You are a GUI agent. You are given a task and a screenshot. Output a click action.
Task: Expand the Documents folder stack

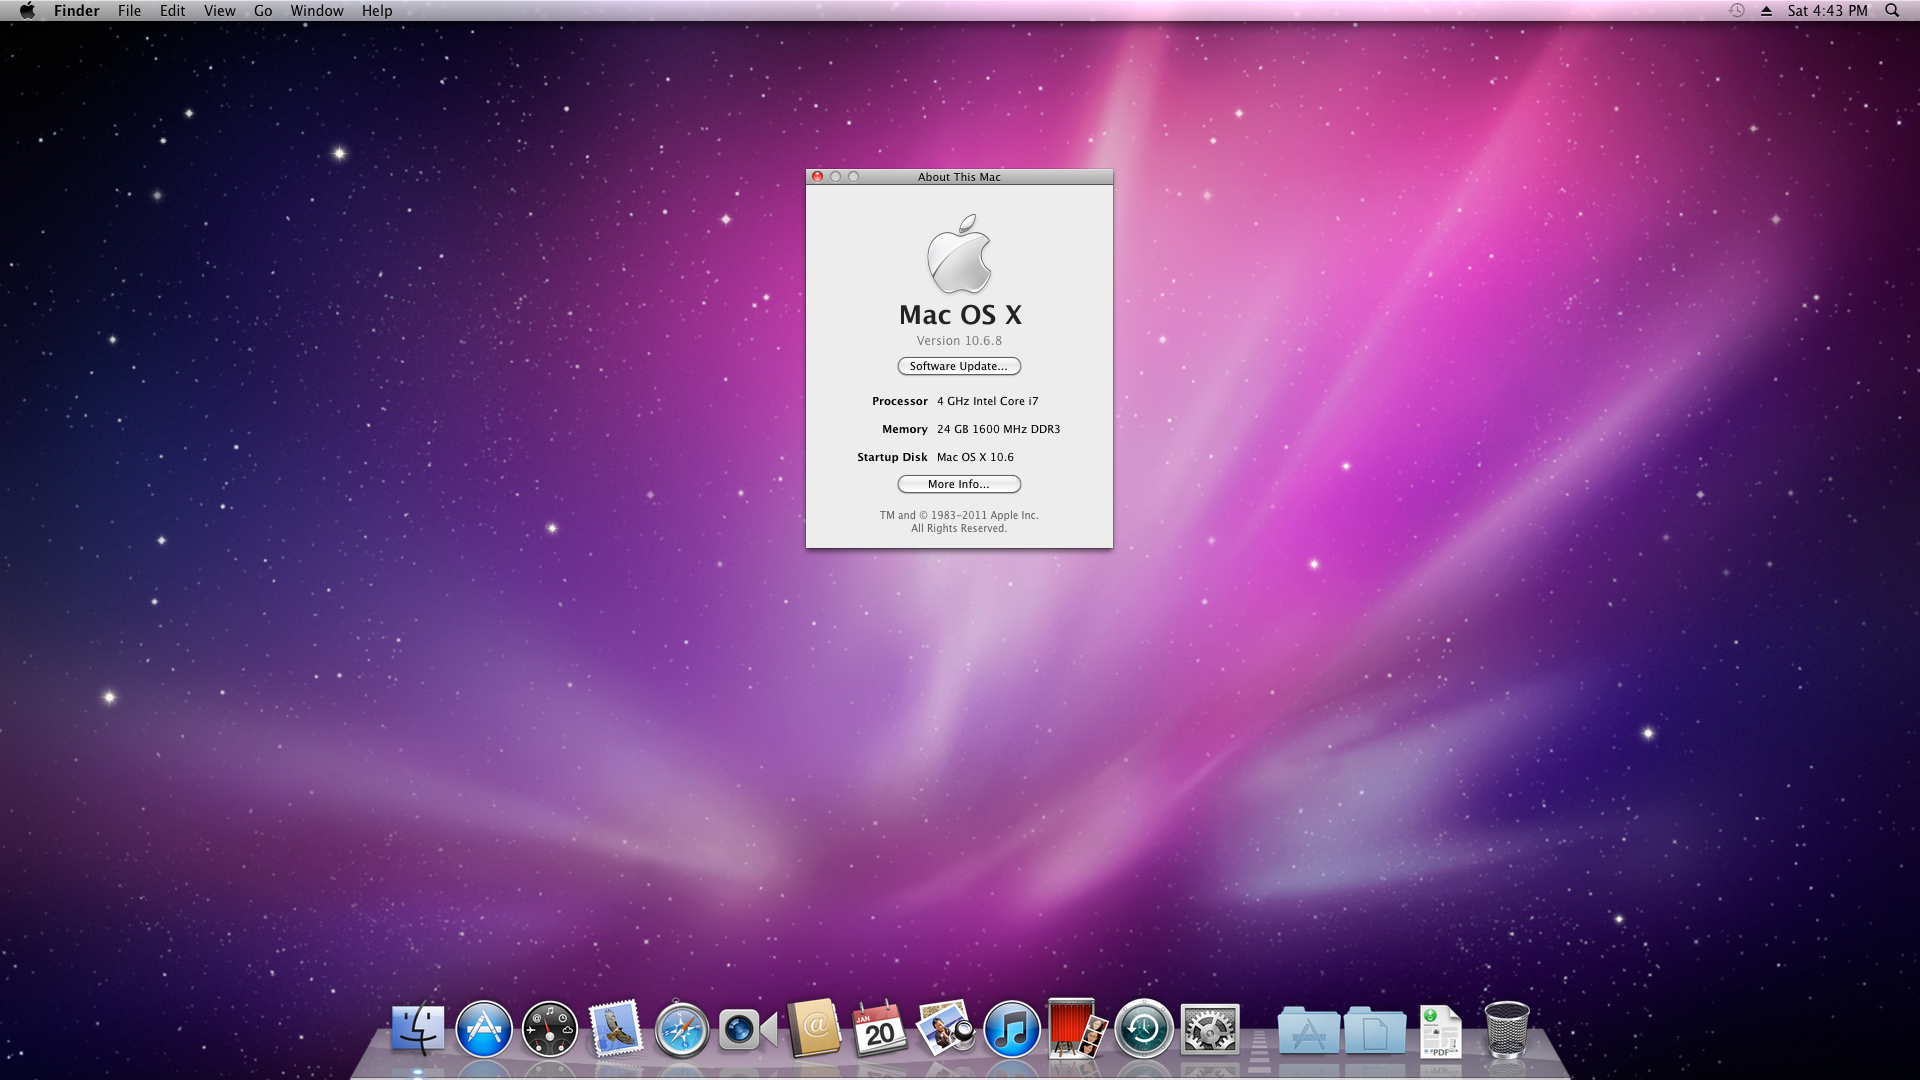click(x=1374, y=1031)
